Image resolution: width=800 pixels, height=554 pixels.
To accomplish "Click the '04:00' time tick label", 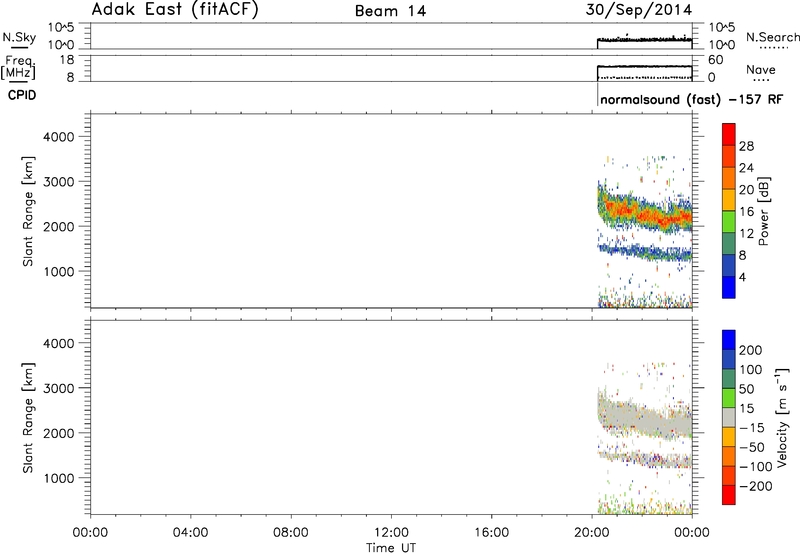I will click(190, 533).
